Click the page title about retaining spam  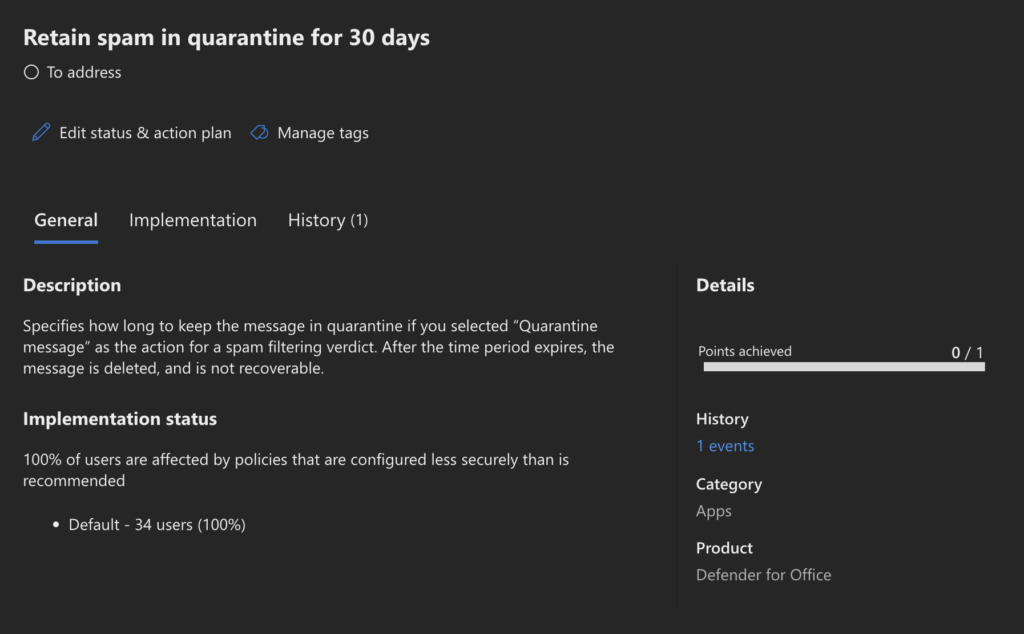(x=226, y=38)
